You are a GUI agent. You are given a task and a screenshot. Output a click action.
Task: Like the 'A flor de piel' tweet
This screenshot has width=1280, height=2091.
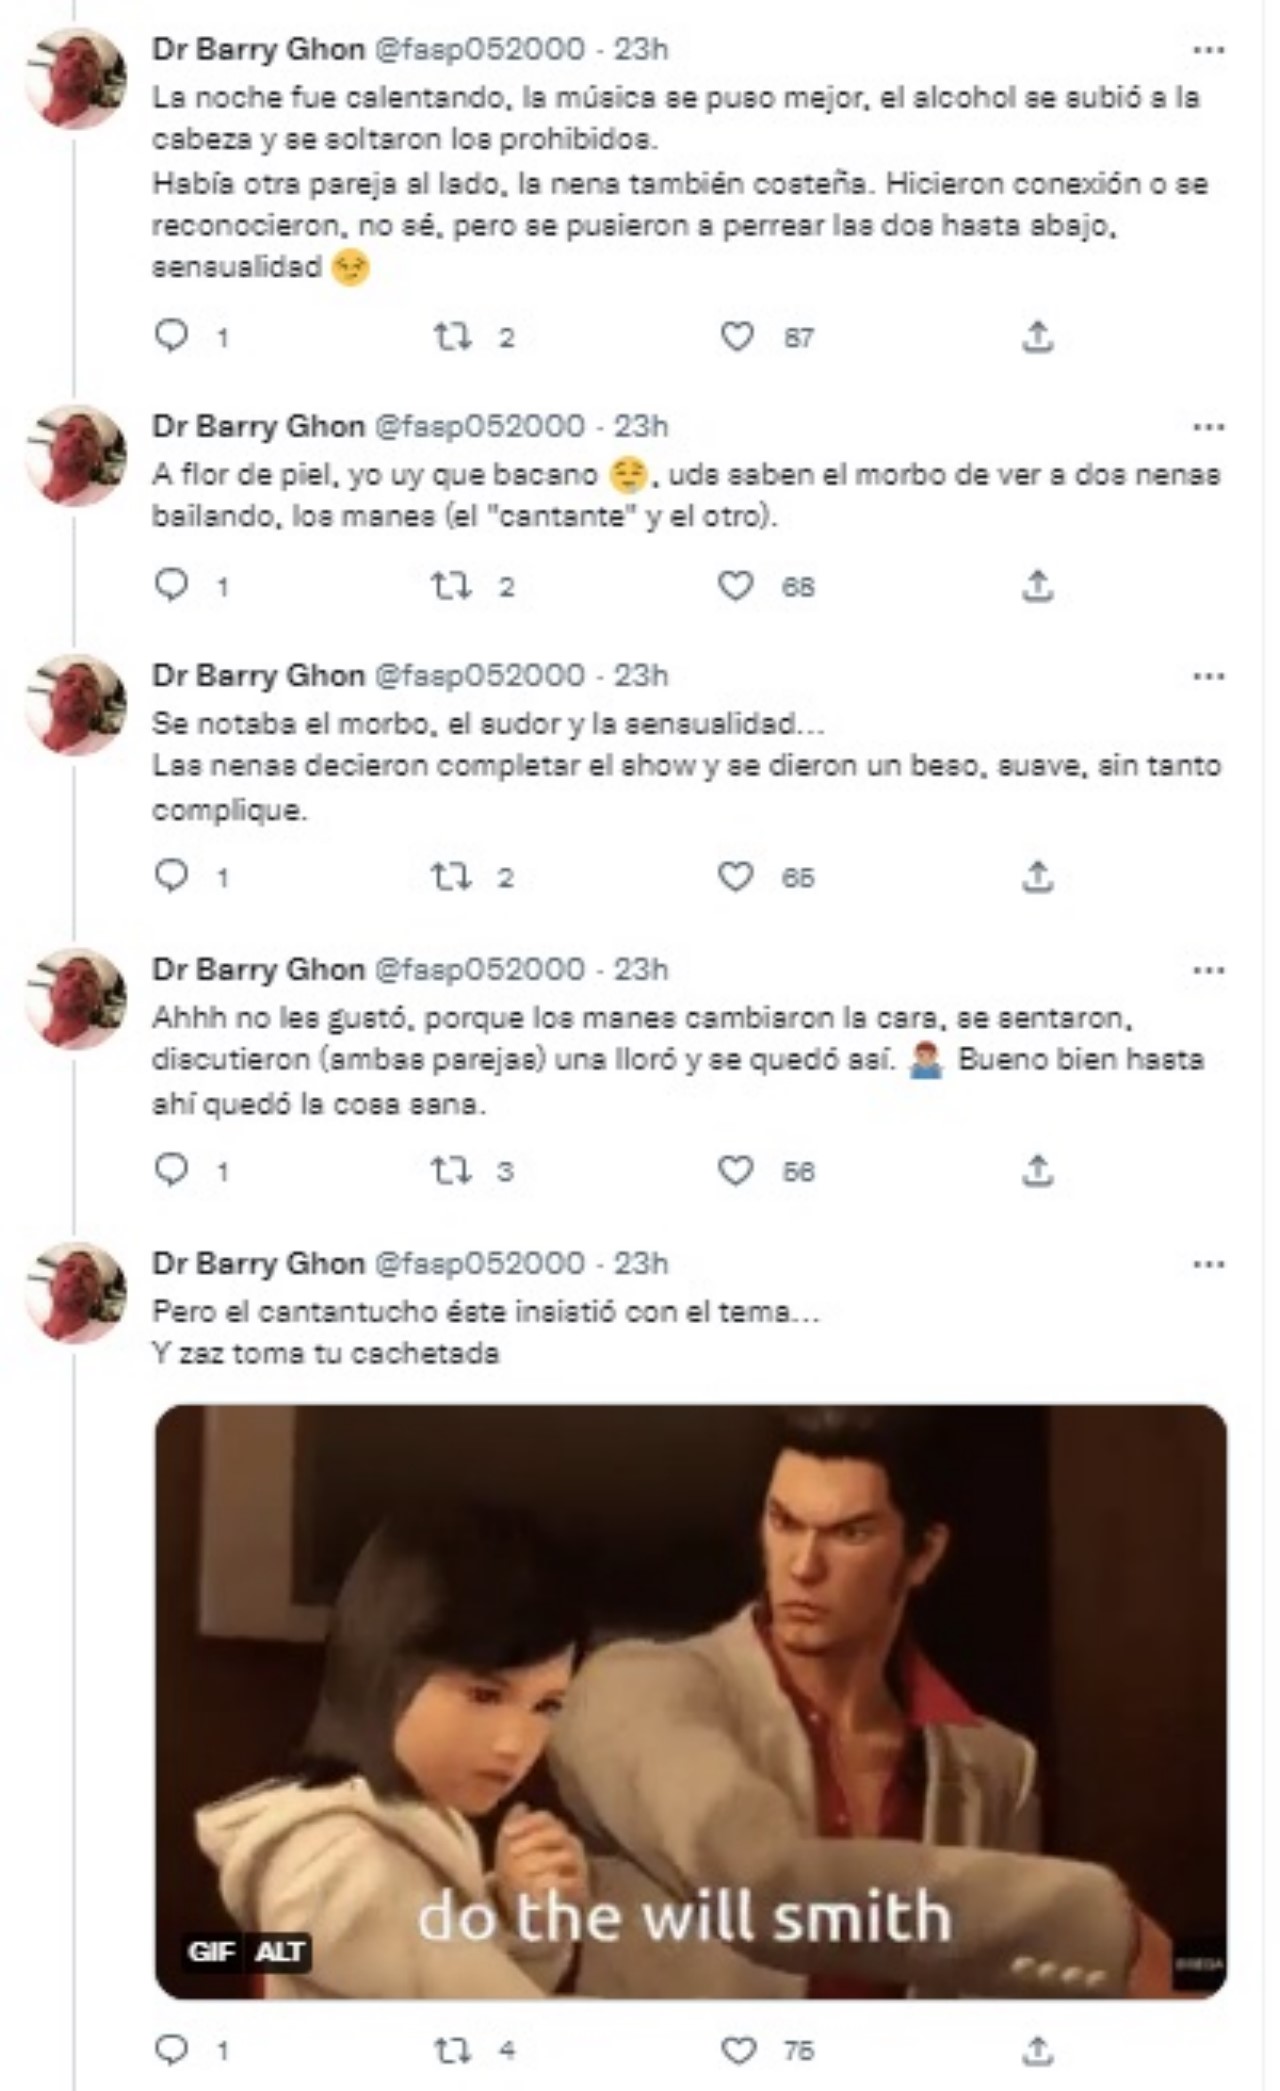[736, 586]
